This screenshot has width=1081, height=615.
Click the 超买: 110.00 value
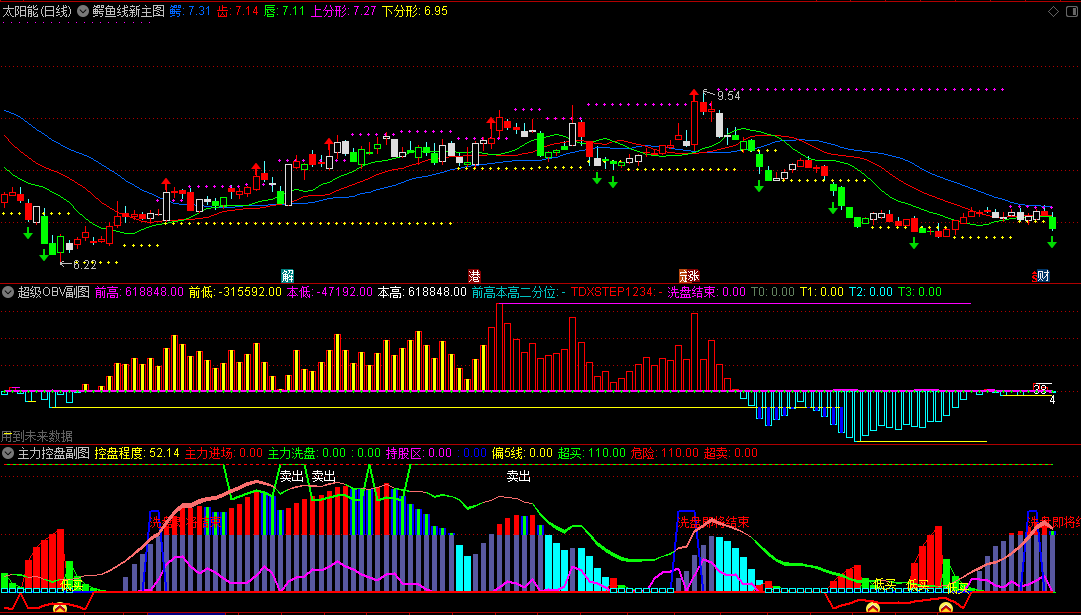tap(590, 454)
